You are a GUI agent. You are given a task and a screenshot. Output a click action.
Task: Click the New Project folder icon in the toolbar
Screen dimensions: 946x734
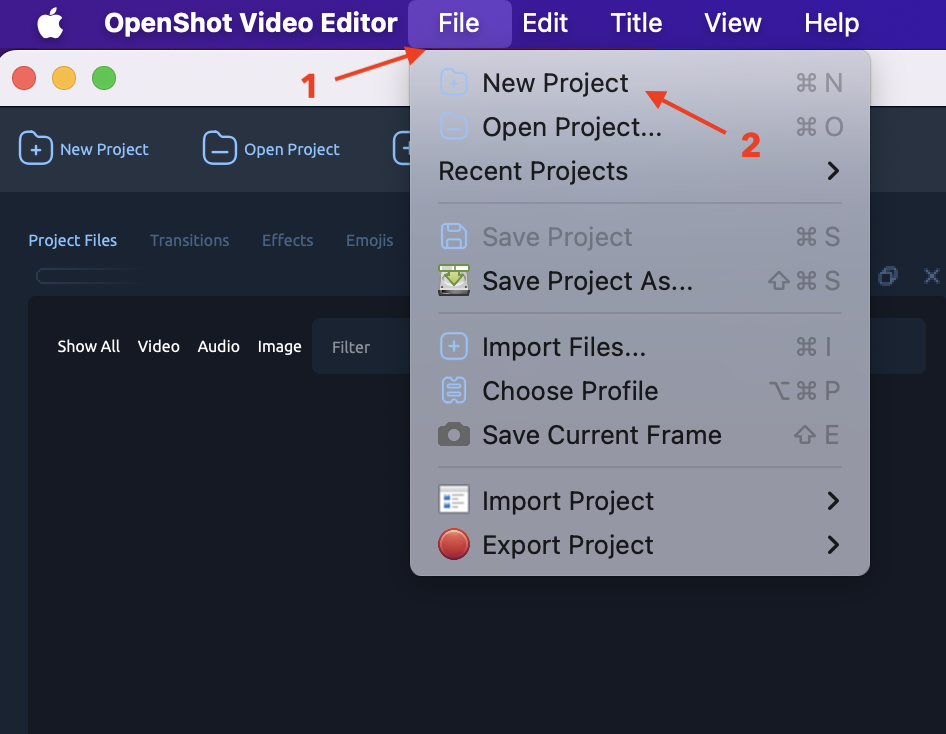coord(36,148)
